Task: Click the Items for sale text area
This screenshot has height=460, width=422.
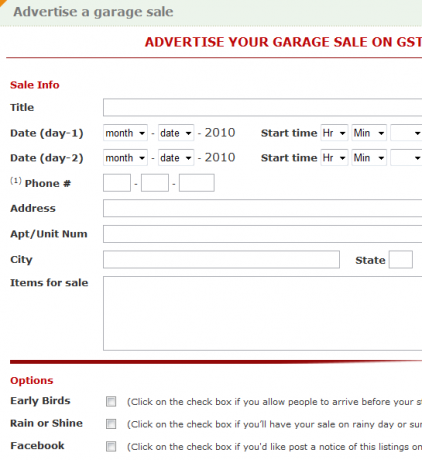Action: click(x=263, y=313)
